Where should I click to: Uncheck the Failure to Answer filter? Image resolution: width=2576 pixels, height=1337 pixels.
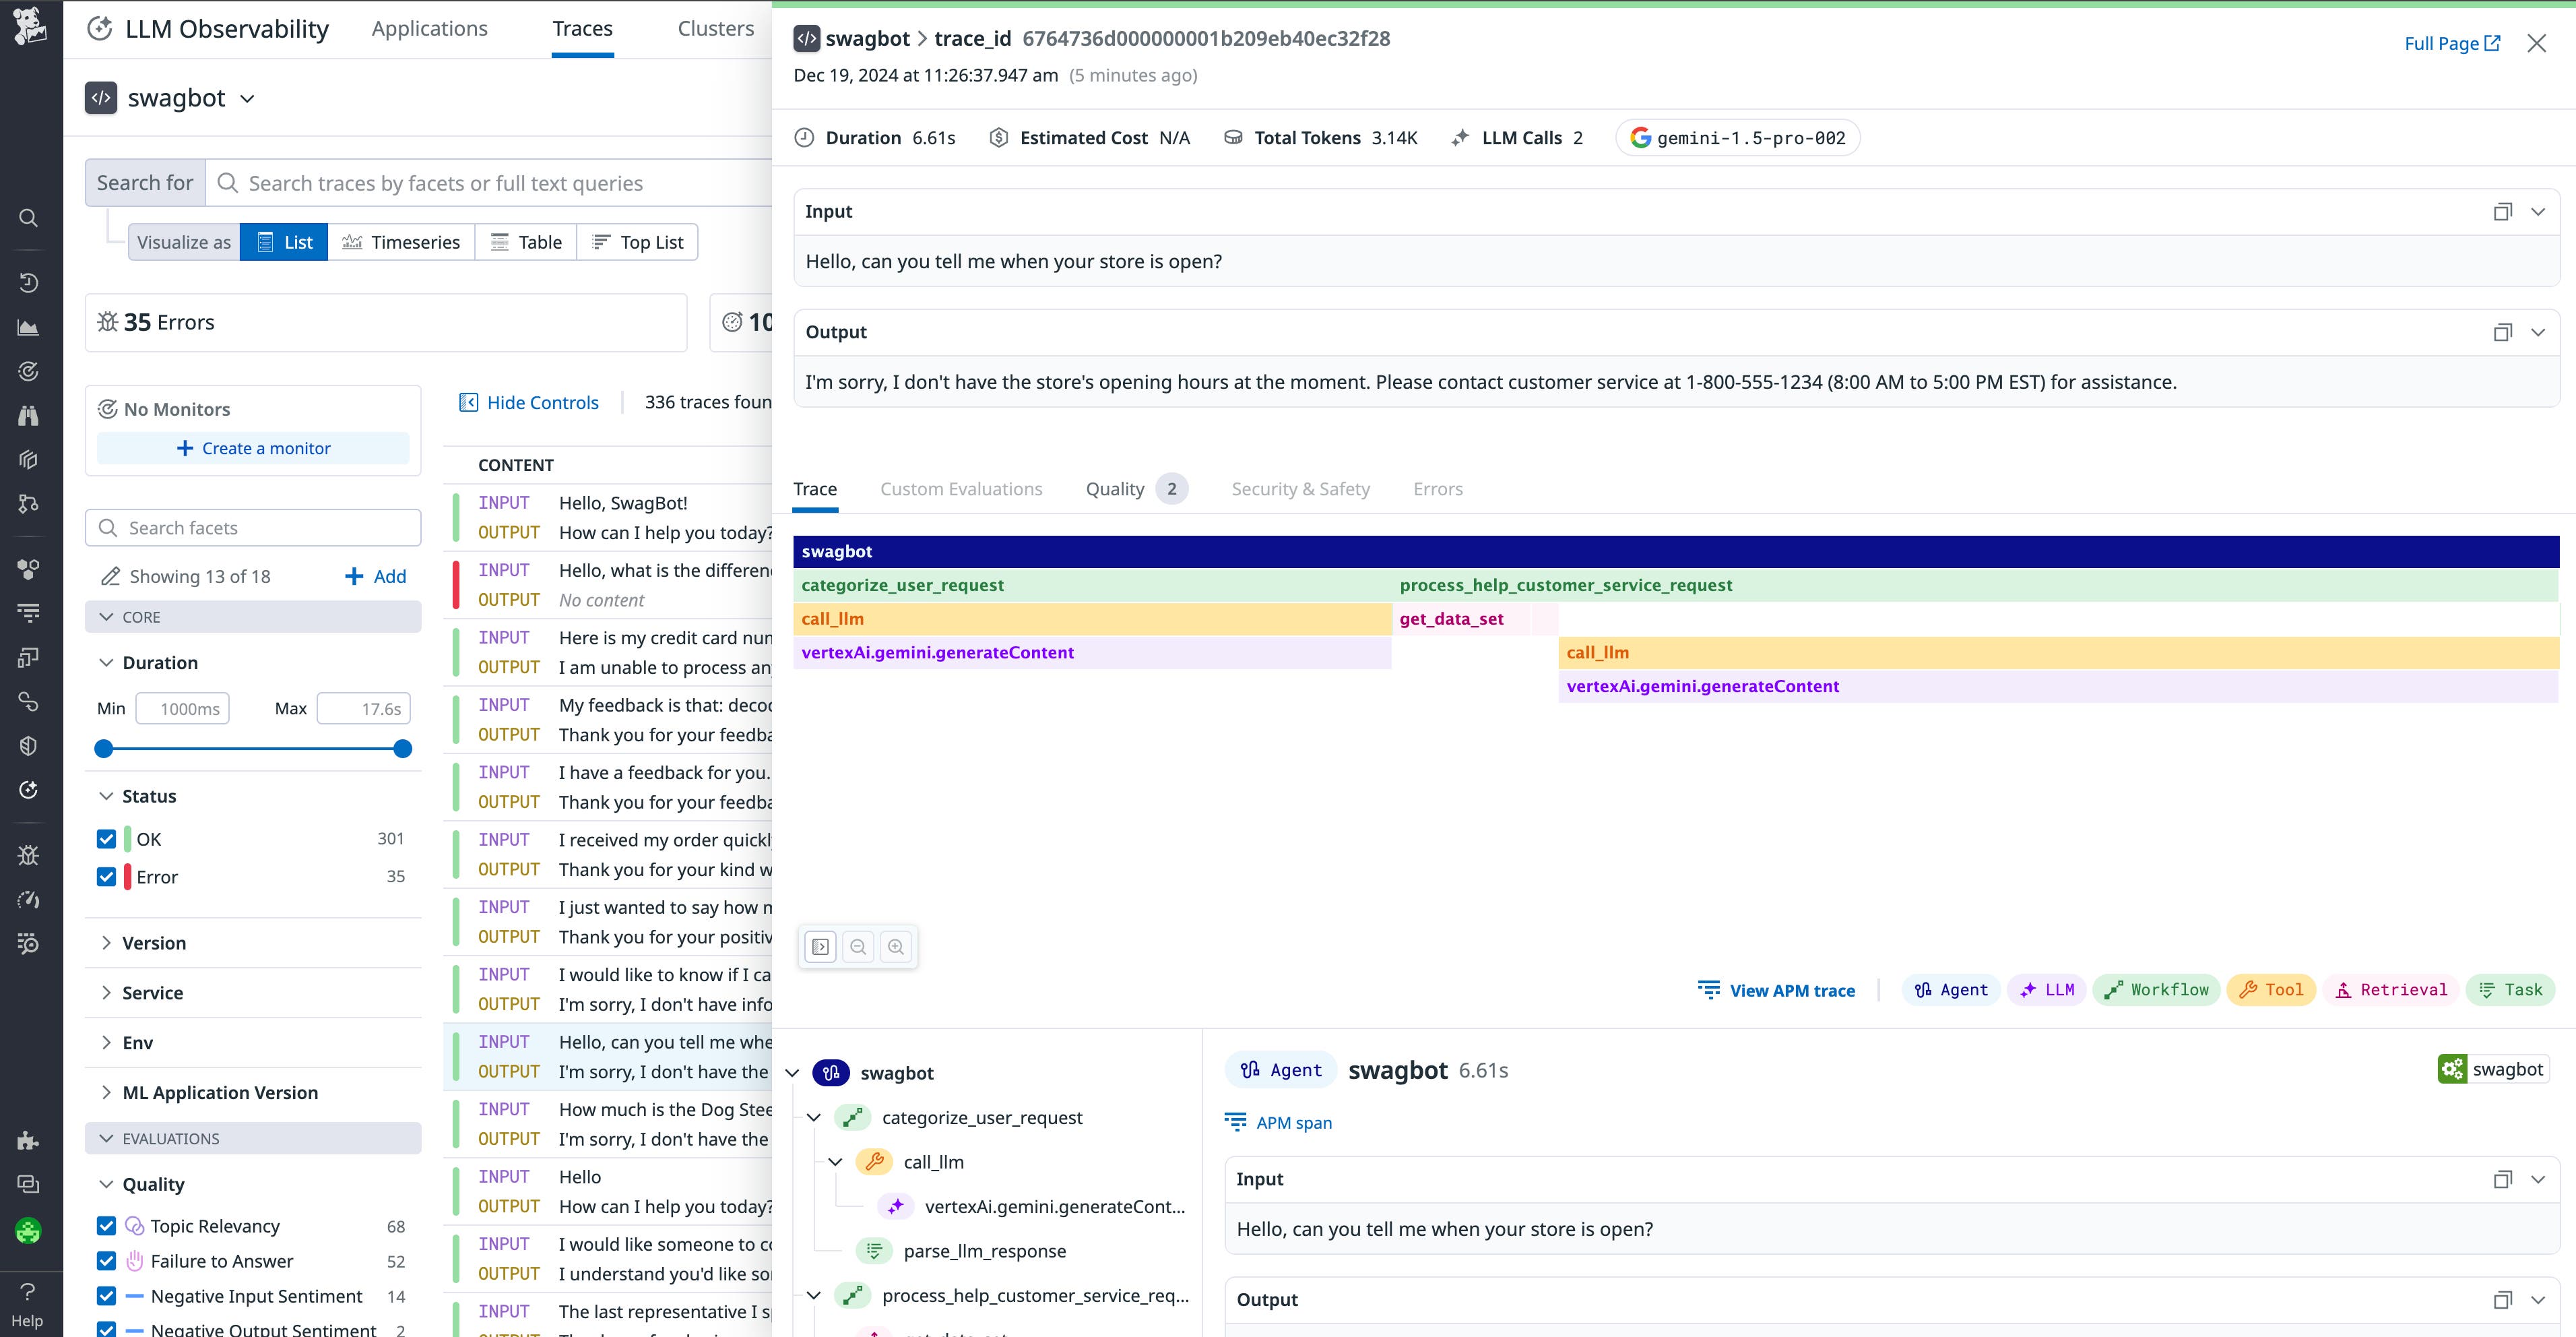[x=106, y=1261]
